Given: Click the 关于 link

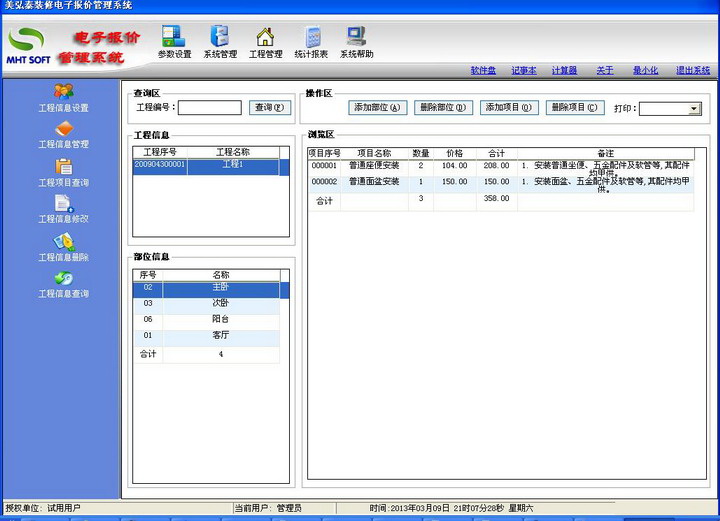Looking at the screenshot, I should pyautogui.click(x=605, y=70).
